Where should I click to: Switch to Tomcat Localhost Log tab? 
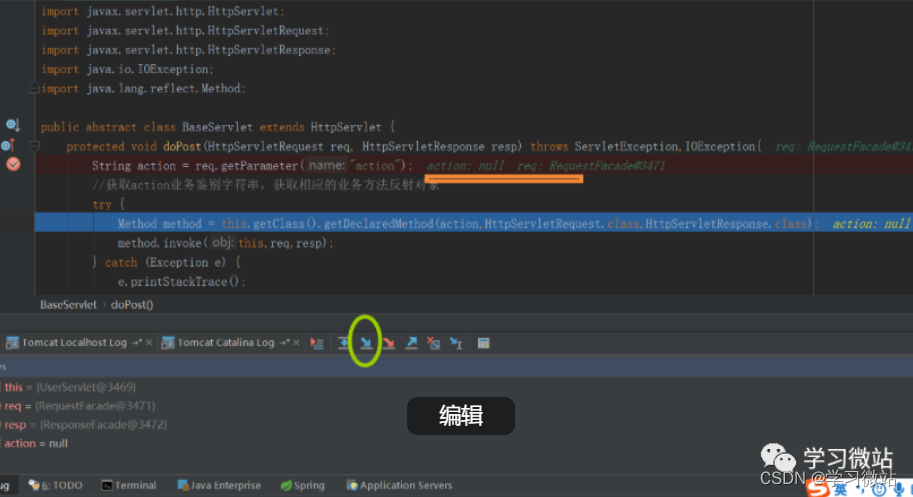(x=74, y=343)
